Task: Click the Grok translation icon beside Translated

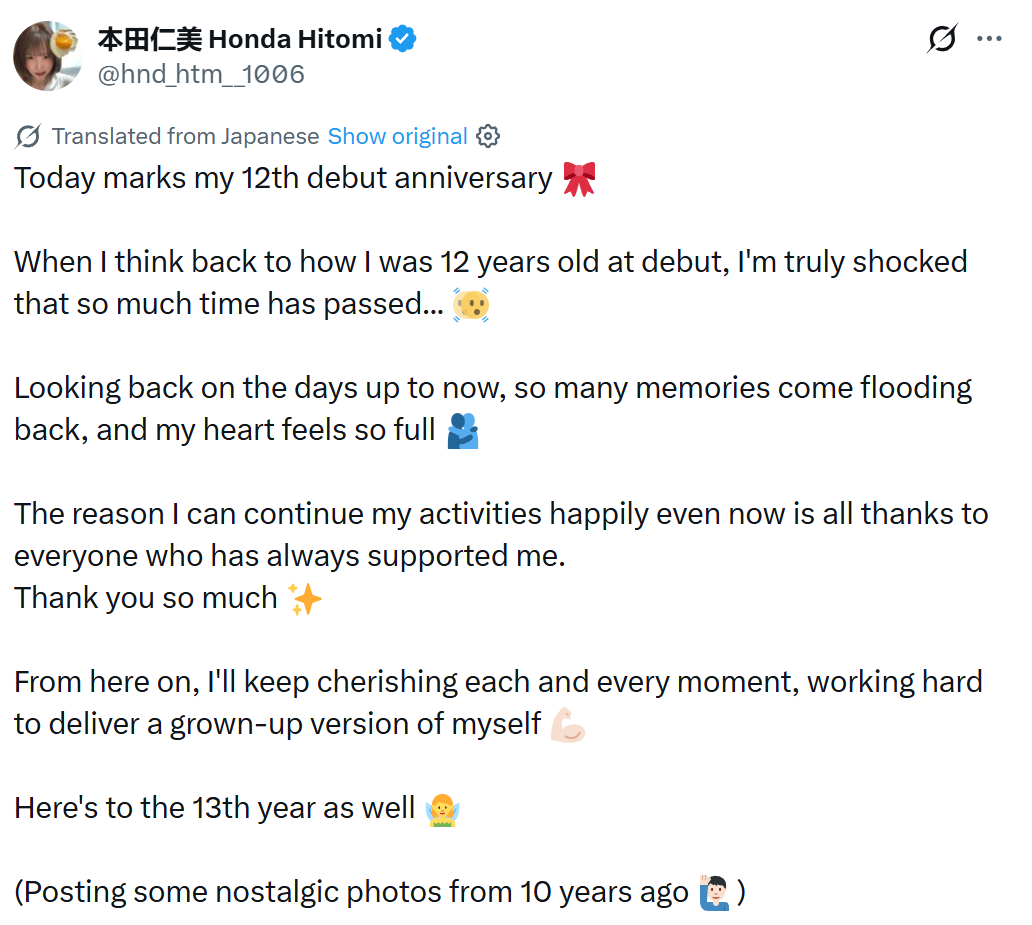Action: 28,136
